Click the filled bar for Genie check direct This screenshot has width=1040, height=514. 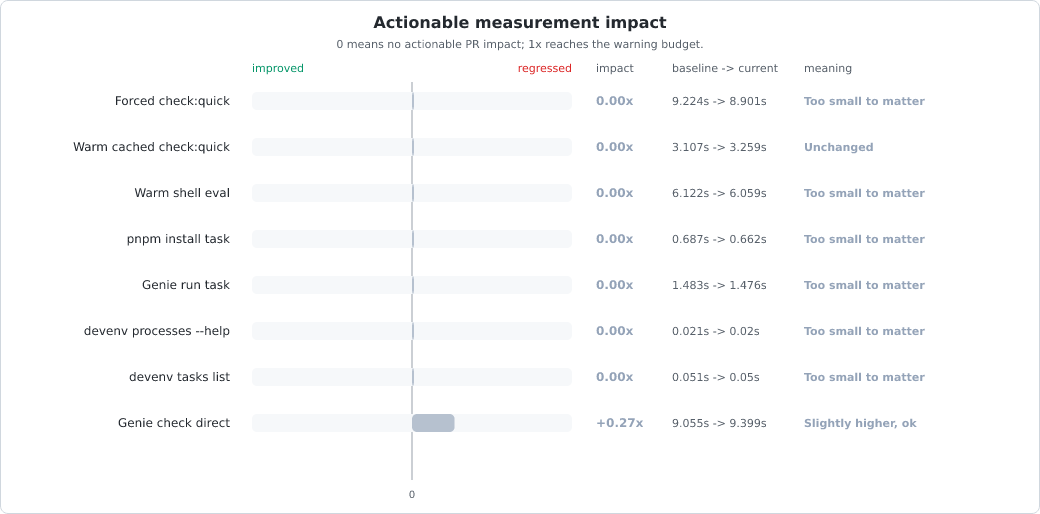click(x=433, y=423)
